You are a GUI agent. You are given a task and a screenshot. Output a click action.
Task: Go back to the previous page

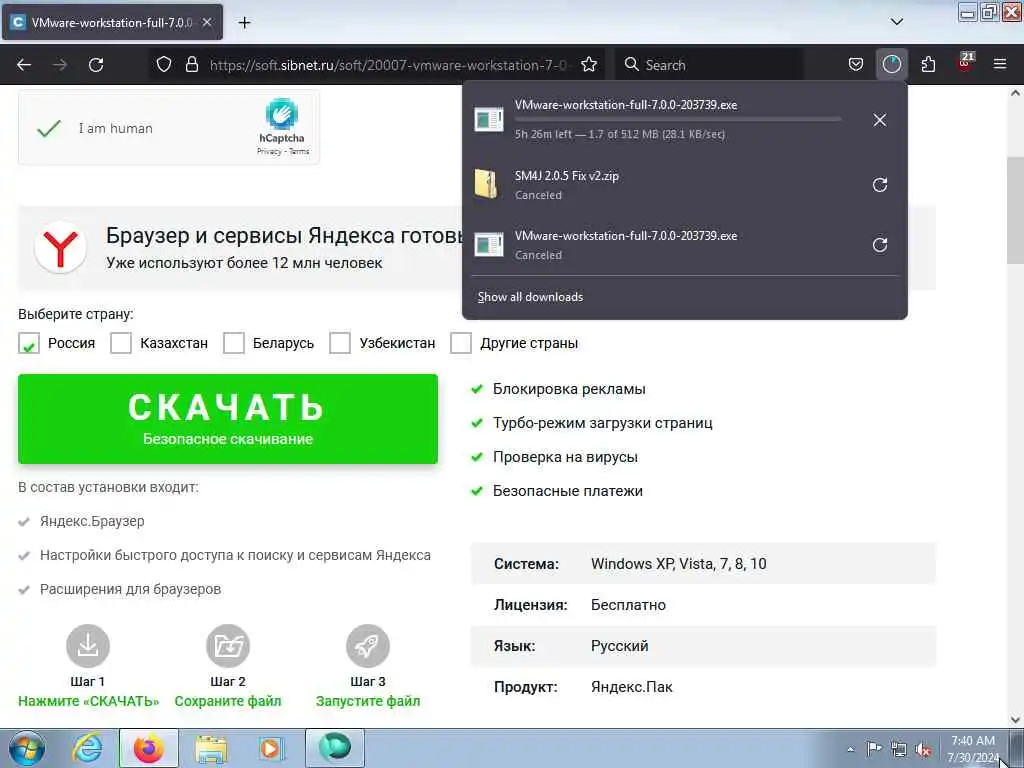click(24, 65)
